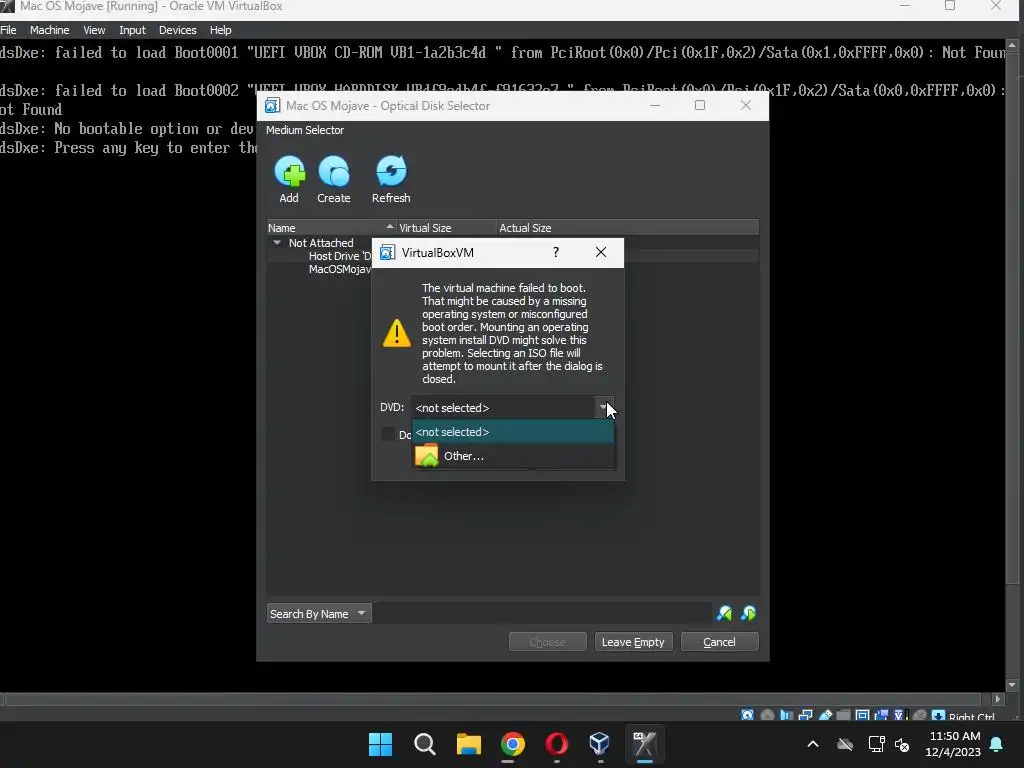Show hidden system tray icons chevron
1024x768 pixels.
(813, 744)
